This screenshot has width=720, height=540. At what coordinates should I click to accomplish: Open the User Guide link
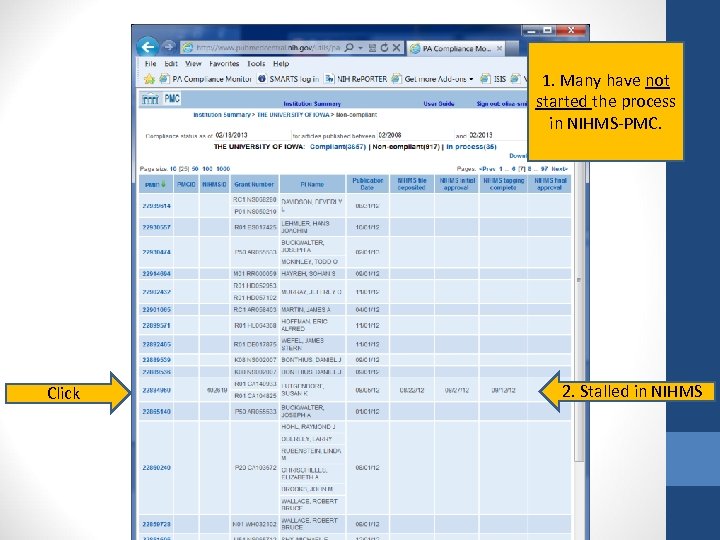point(439,104)
